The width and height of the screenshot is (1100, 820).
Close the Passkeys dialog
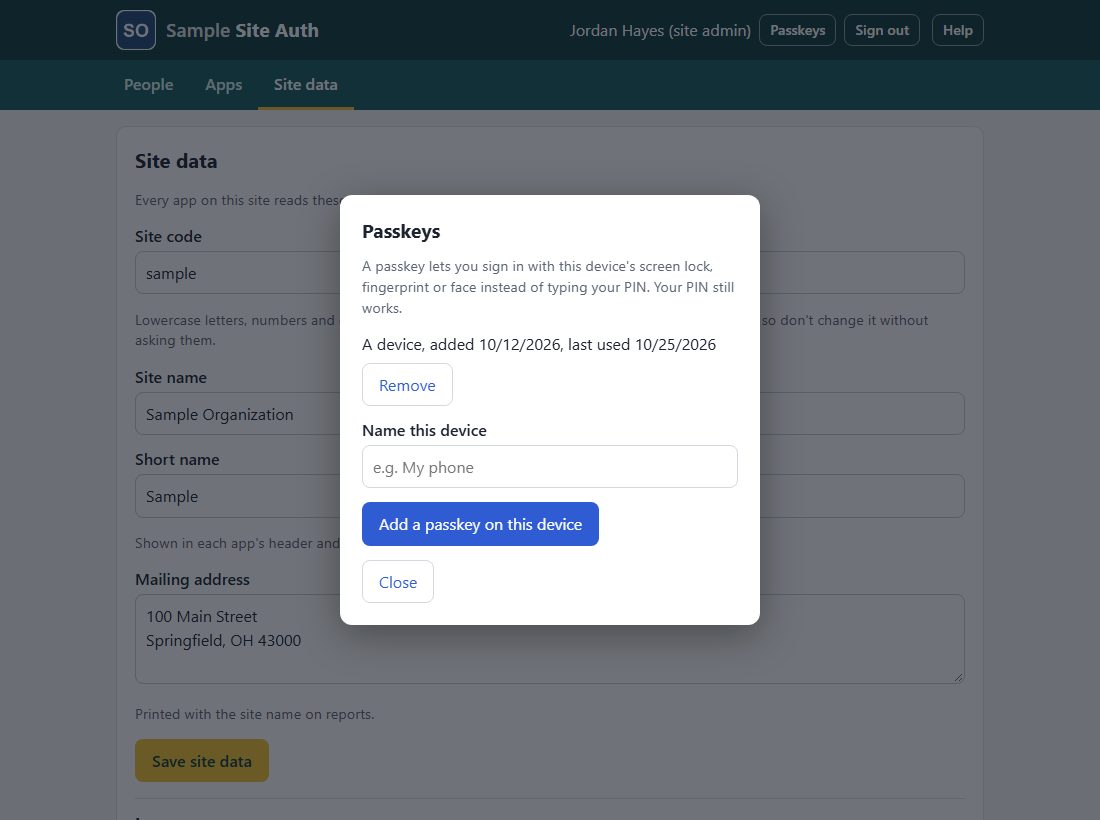coord(398,582)
